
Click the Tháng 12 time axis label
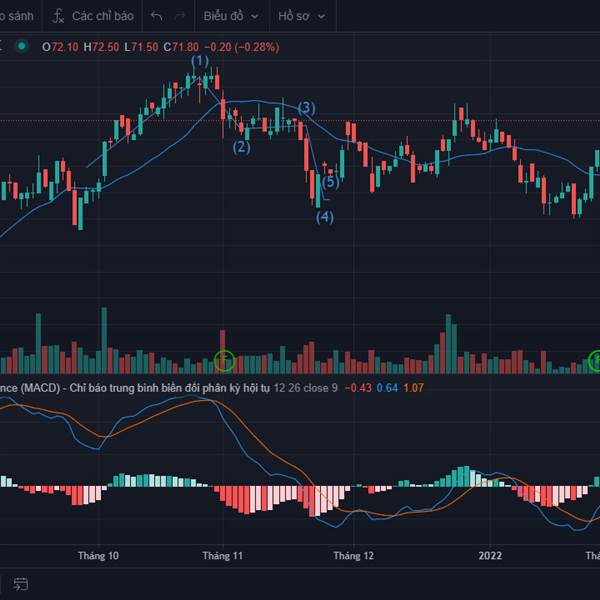[x=353, y=555]
